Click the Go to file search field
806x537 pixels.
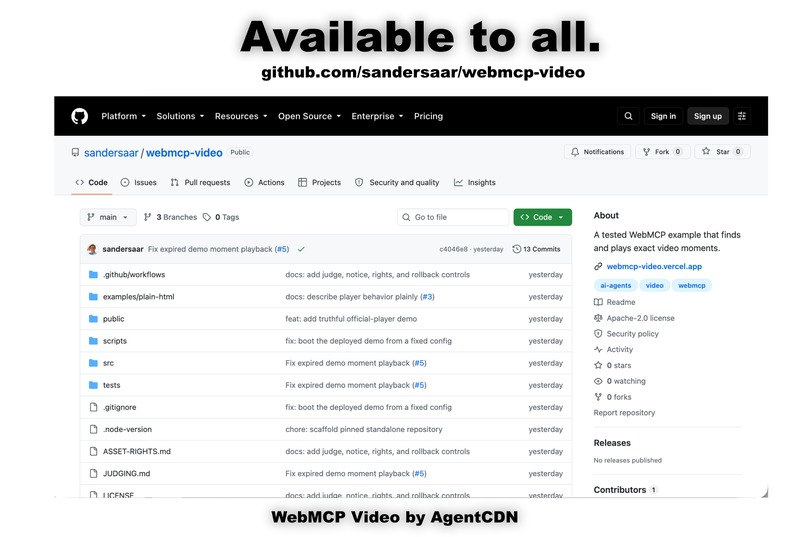pyautogui.click(x=453, y=217)
